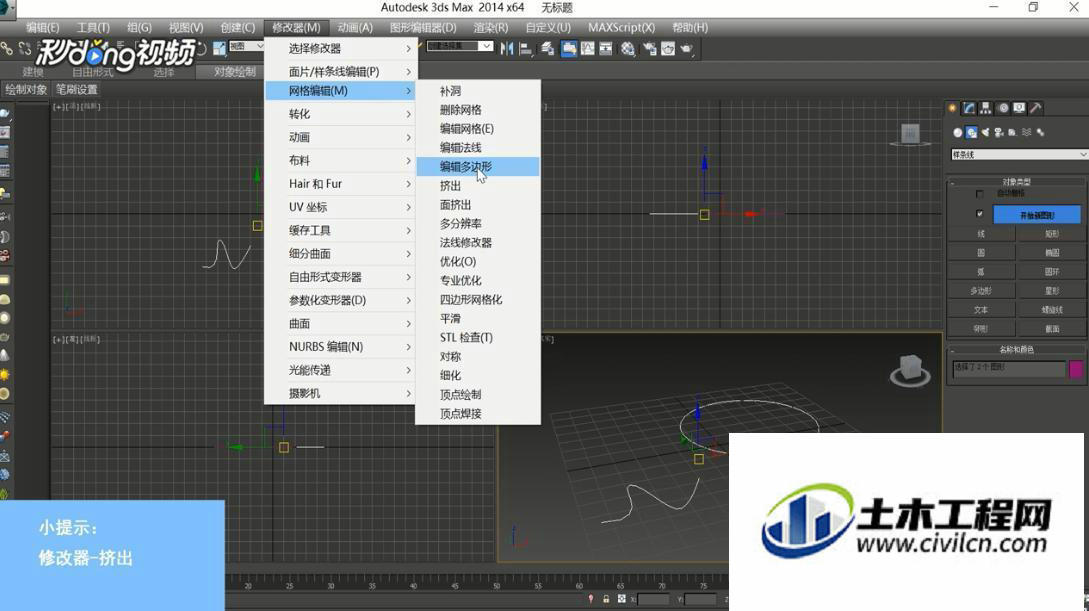Toggle the AutoGrid checkbox
1089x611 pixels.
pyautogui.click(x=979, y=194)
